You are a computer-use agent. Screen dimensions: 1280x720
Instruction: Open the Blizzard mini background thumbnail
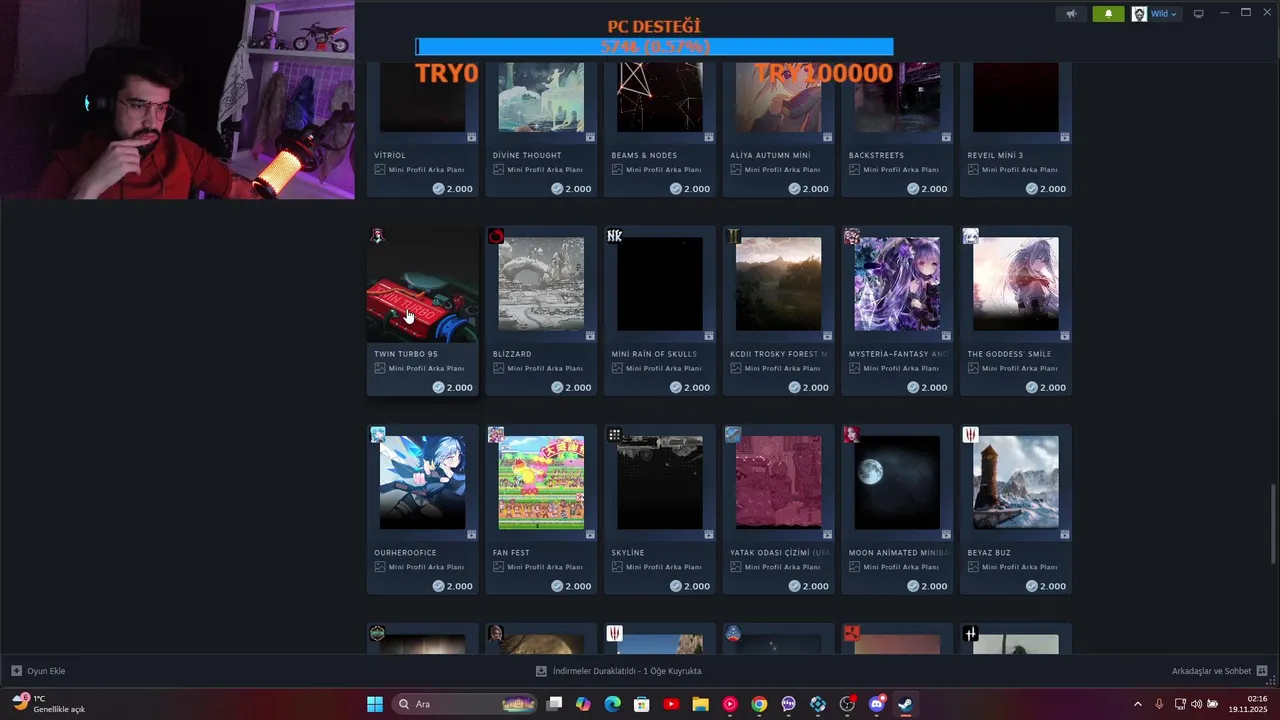click(541, 284)
